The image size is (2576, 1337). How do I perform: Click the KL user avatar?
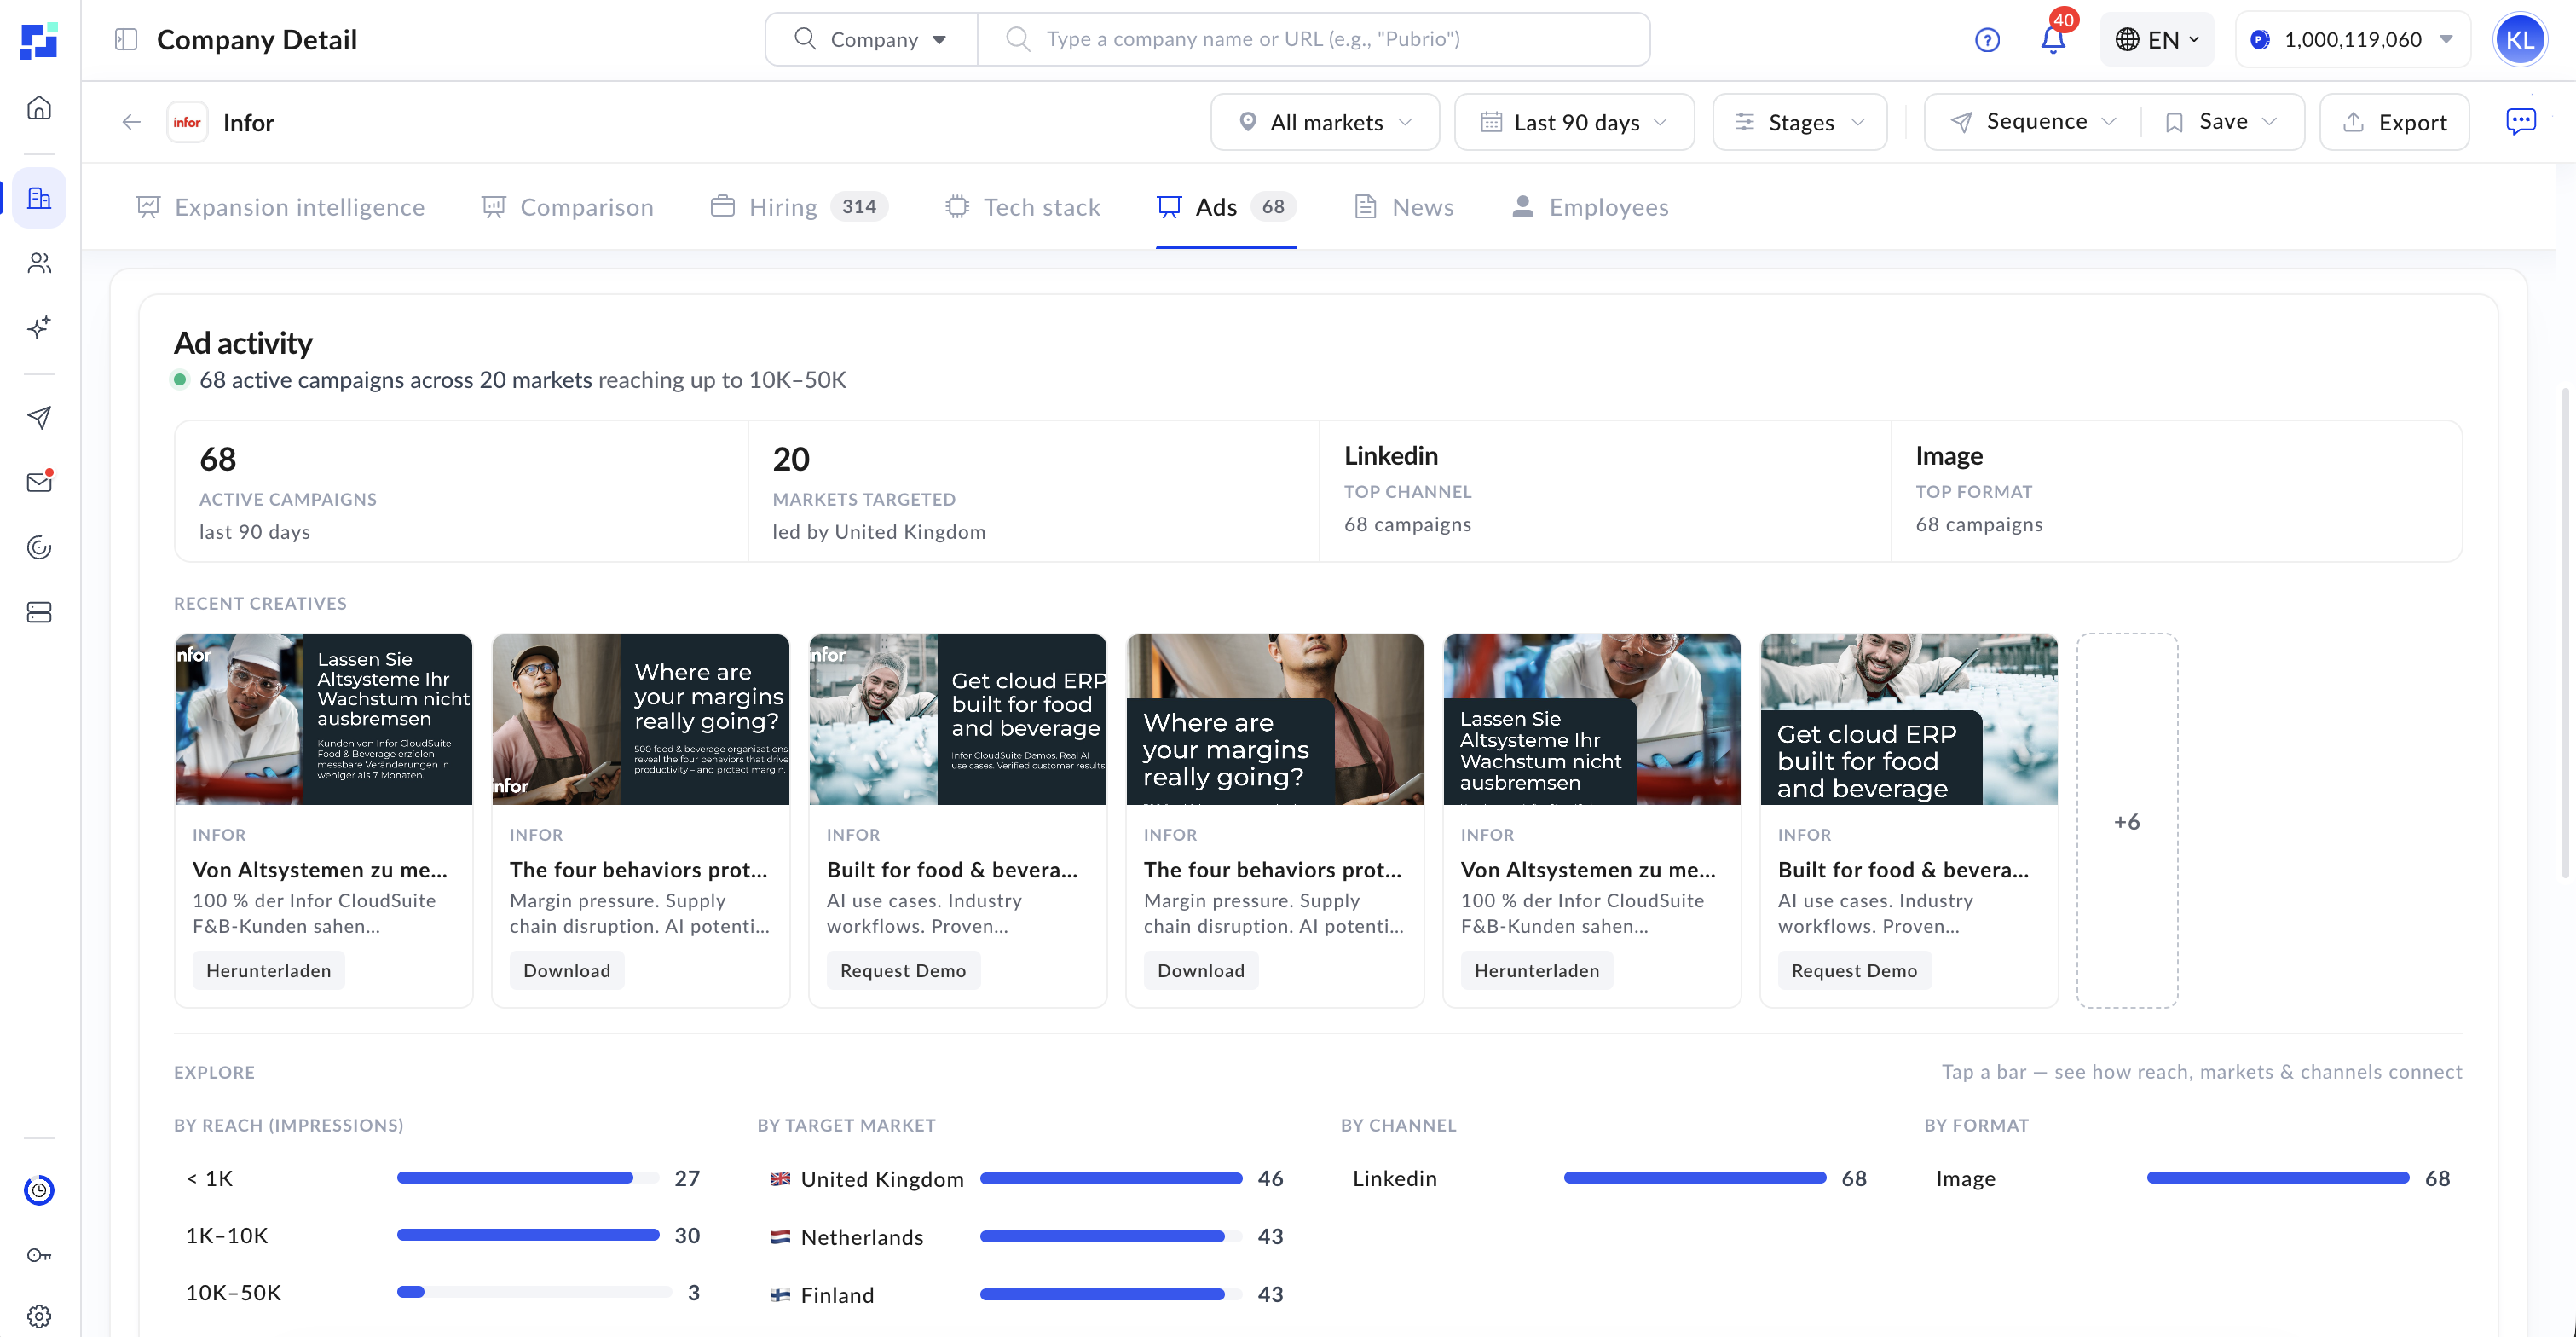2520,39
